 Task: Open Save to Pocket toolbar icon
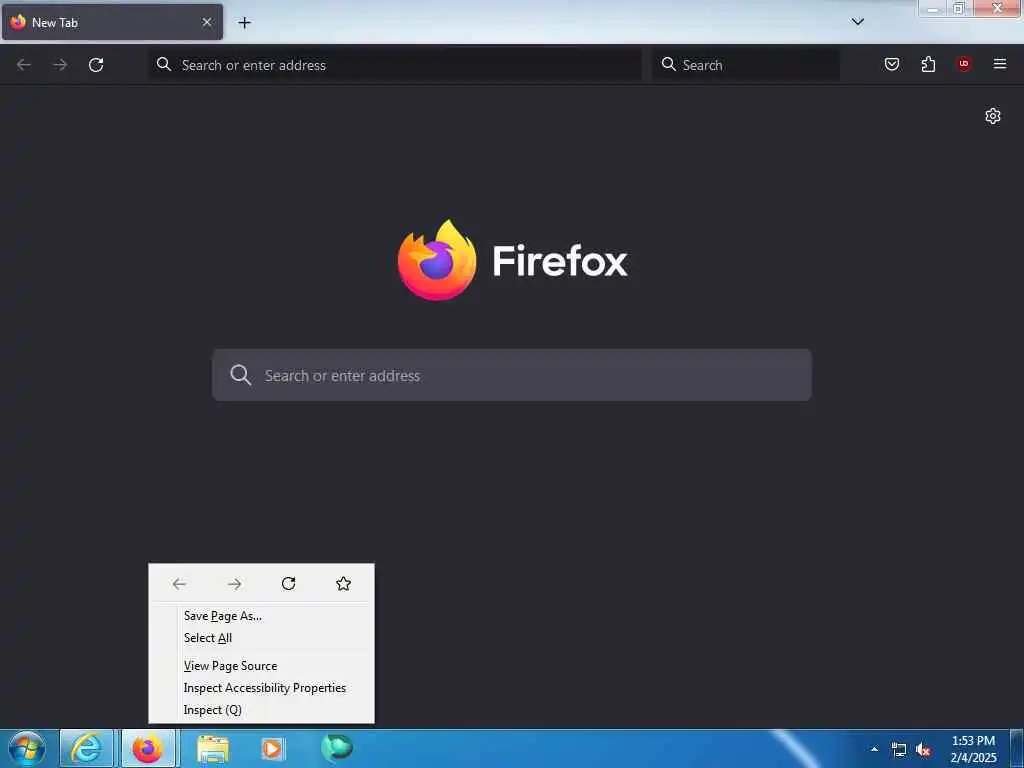[892, 64]
